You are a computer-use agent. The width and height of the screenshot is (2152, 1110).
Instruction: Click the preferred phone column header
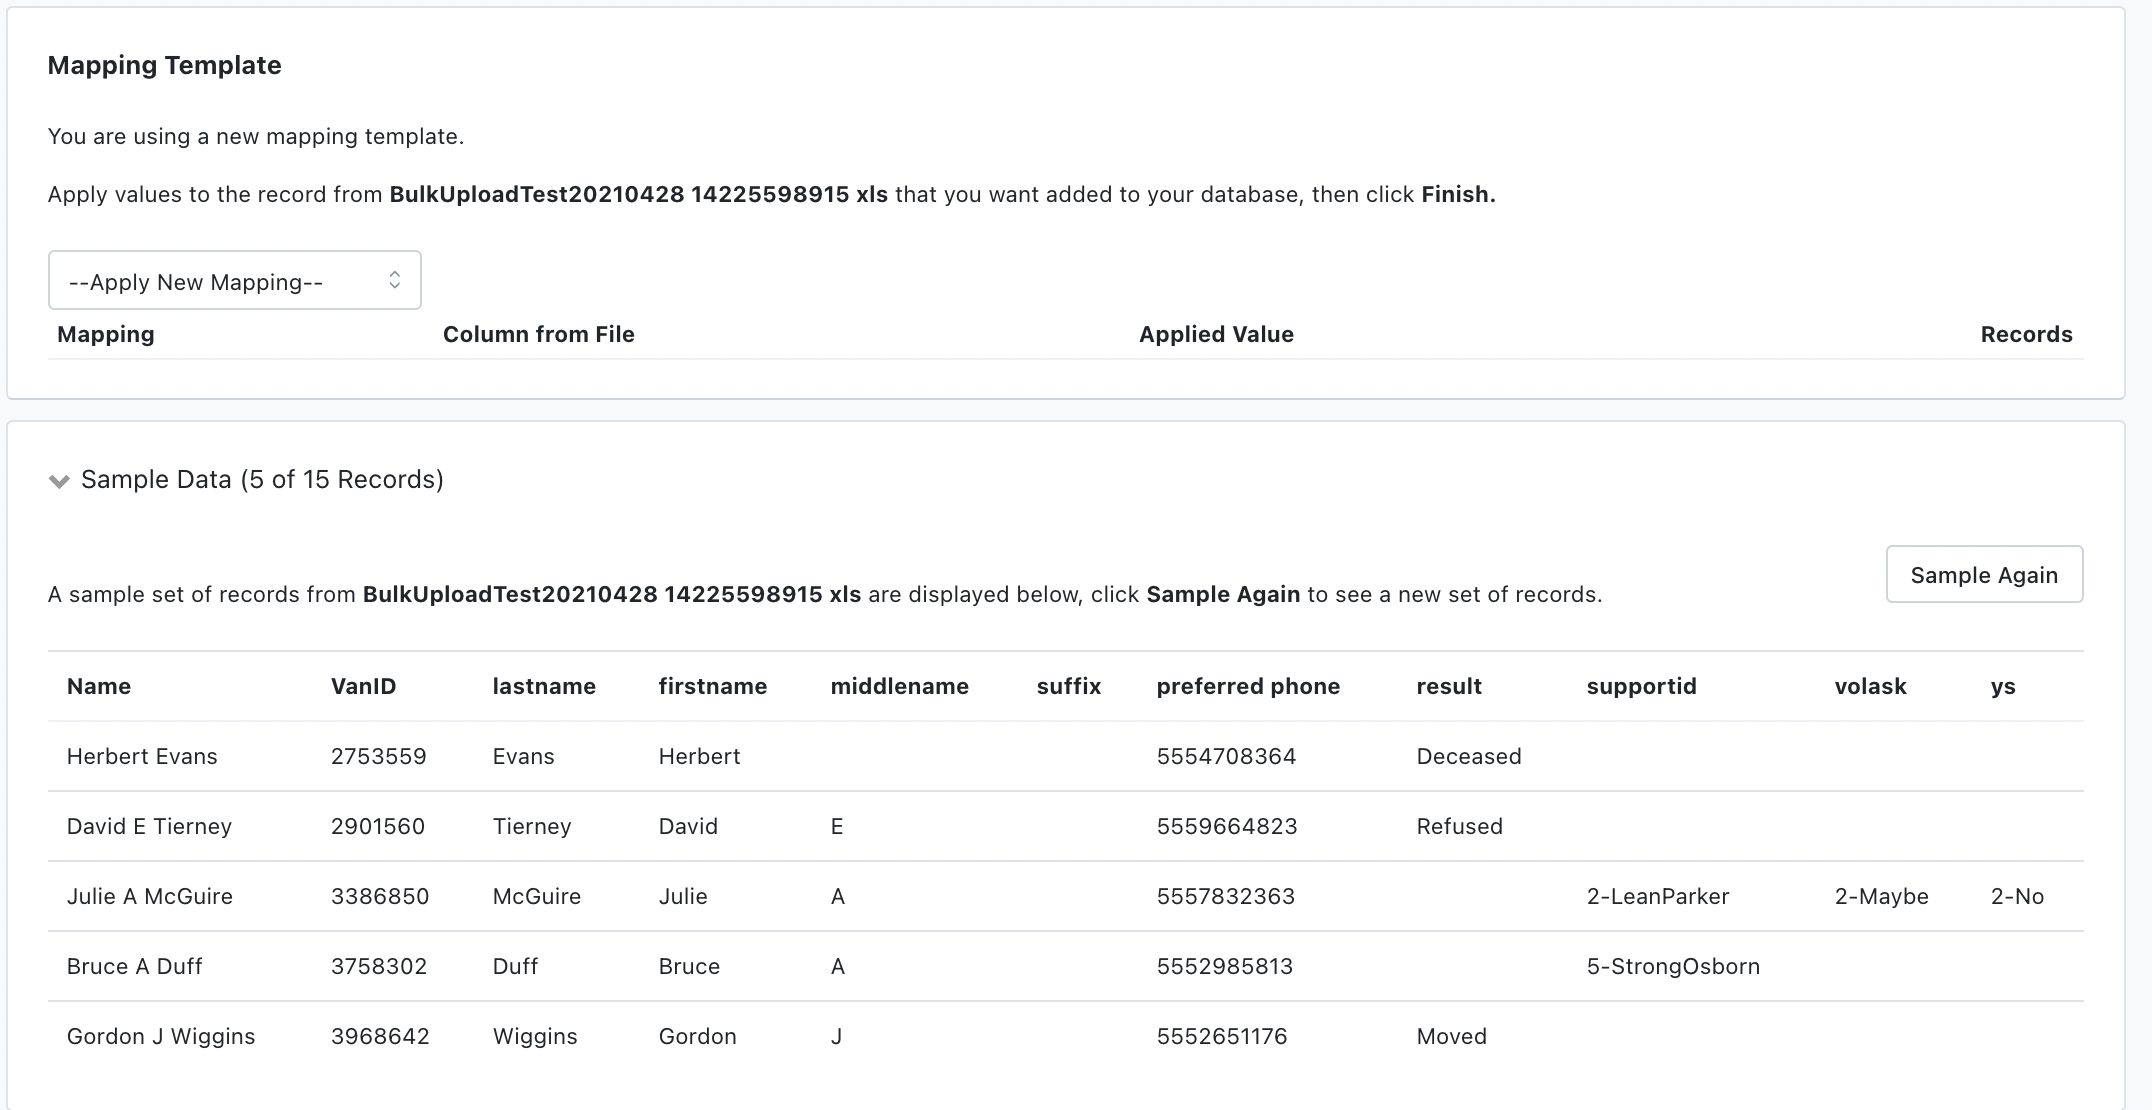pyautogui.click(x=1247, y=686)
